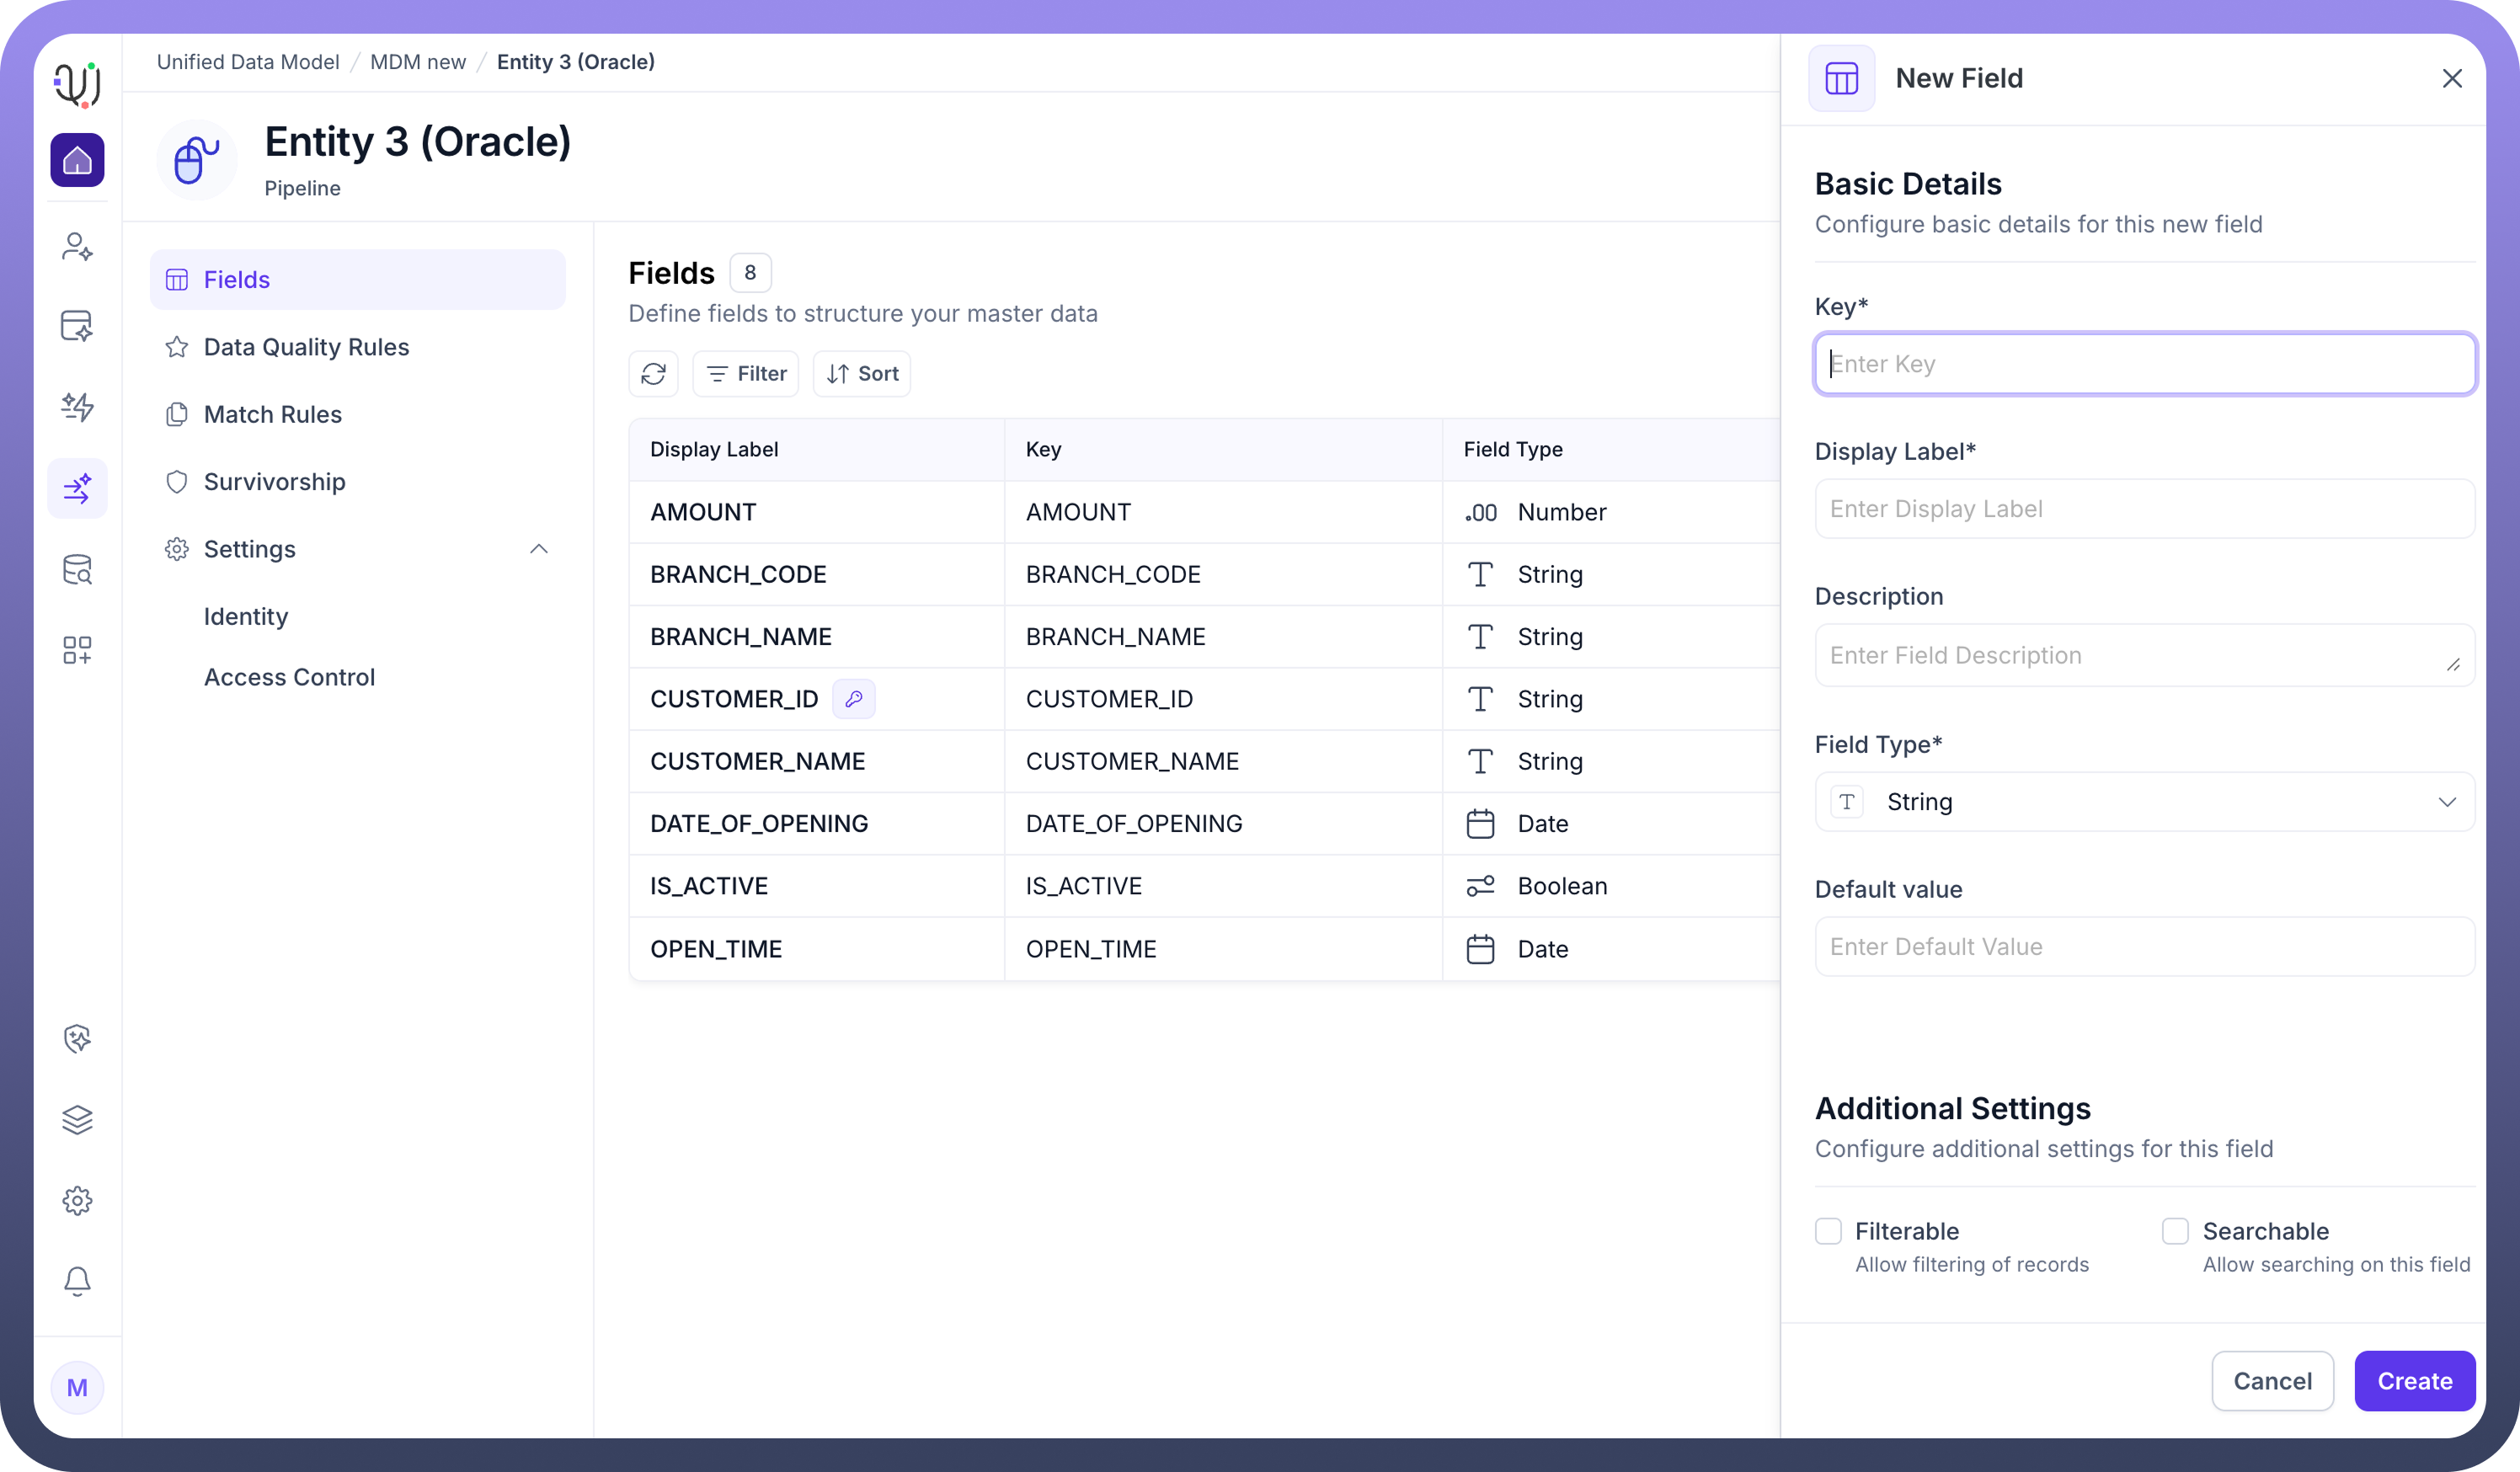Open the Match Rules section

click(x=272, y=414)
